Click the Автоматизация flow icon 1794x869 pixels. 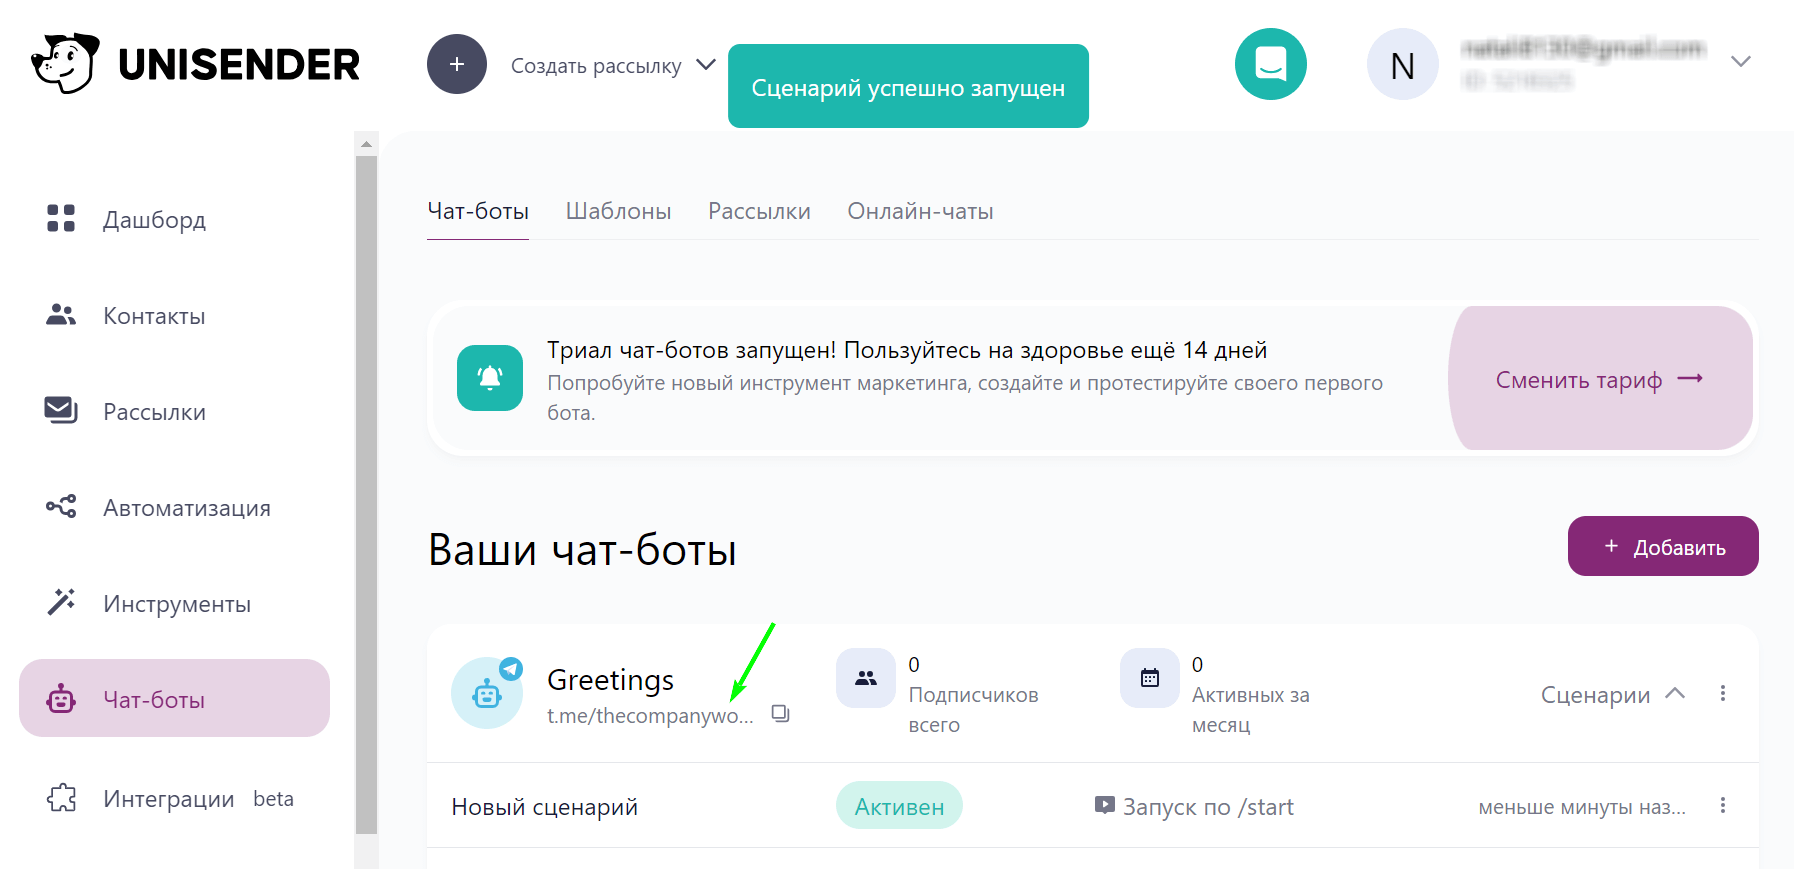point(61,506)
